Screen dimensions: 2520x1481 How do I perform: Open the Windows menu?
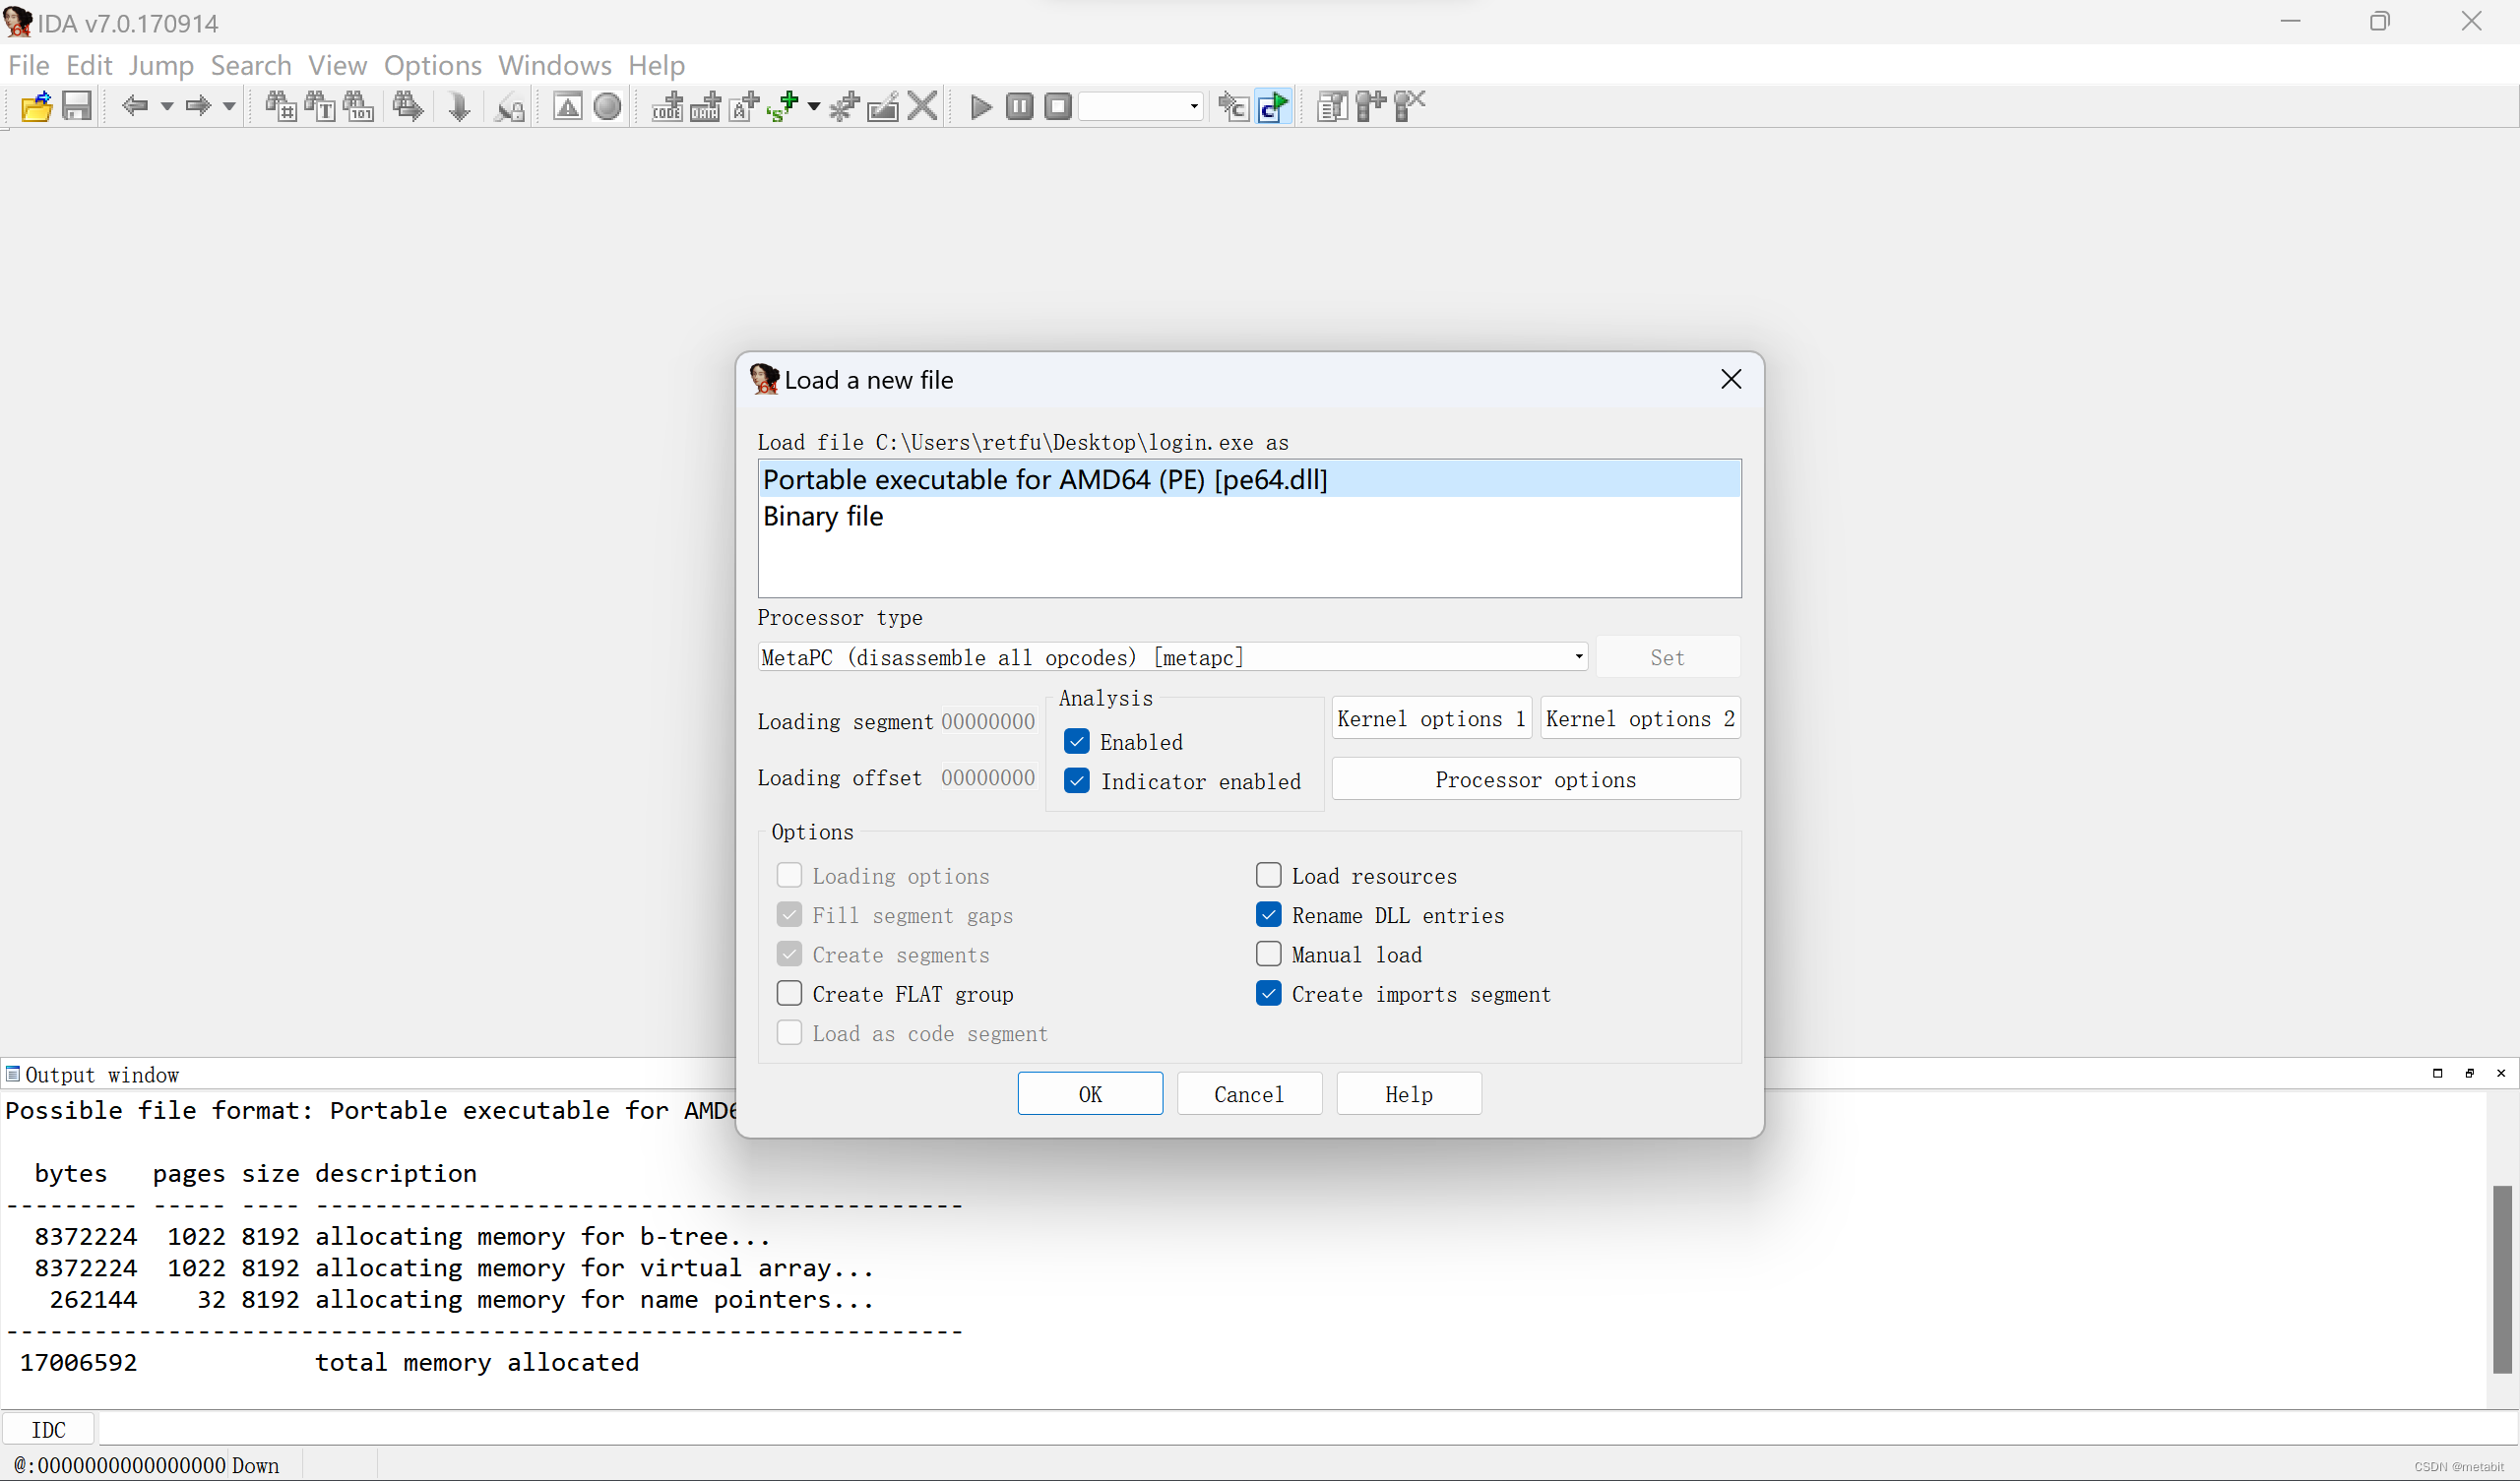(555, 65)
